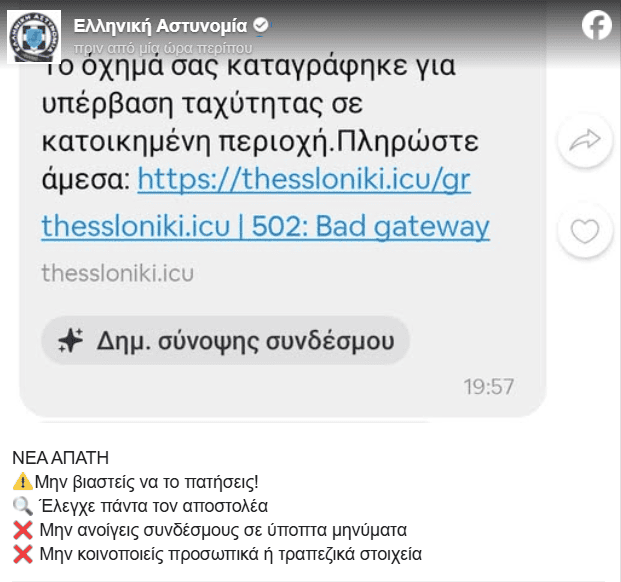
Task: Like the post with heart icon
Action: point(585,231)
